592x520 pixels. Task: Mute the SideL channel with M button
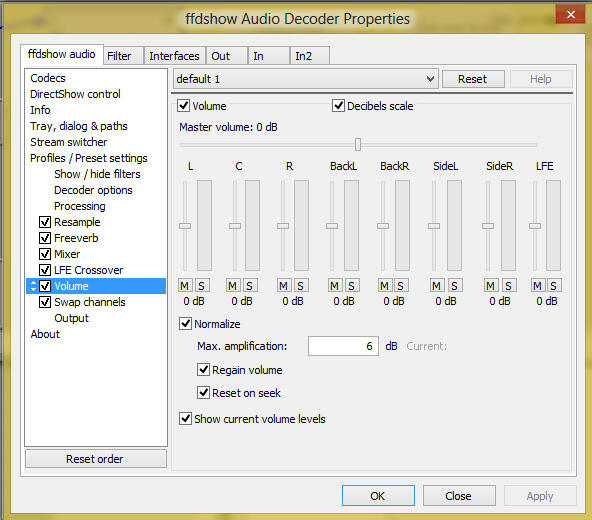point(437,286)
